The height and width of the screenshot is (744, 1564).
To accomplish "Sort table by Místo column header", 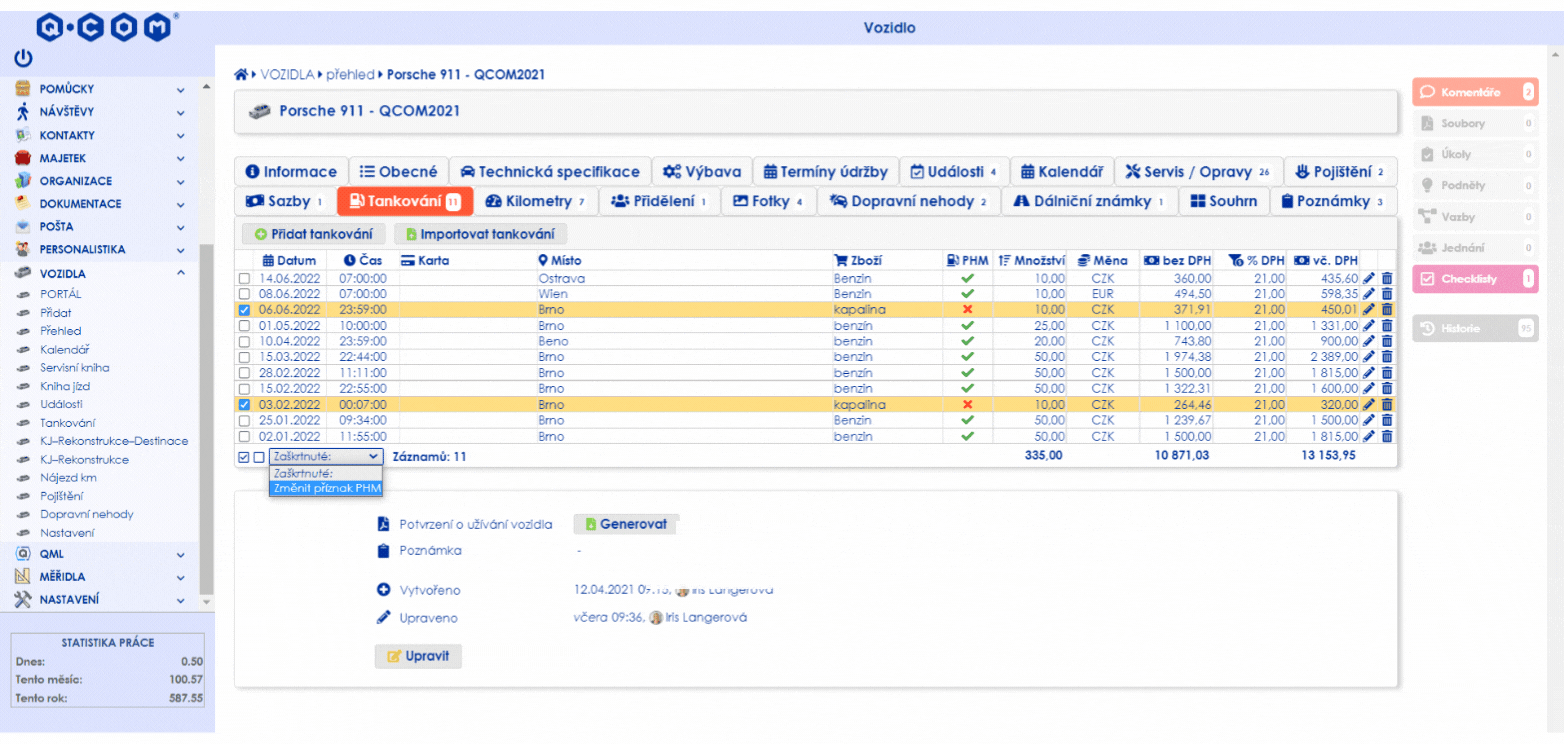I will click(x=560, y=260).
